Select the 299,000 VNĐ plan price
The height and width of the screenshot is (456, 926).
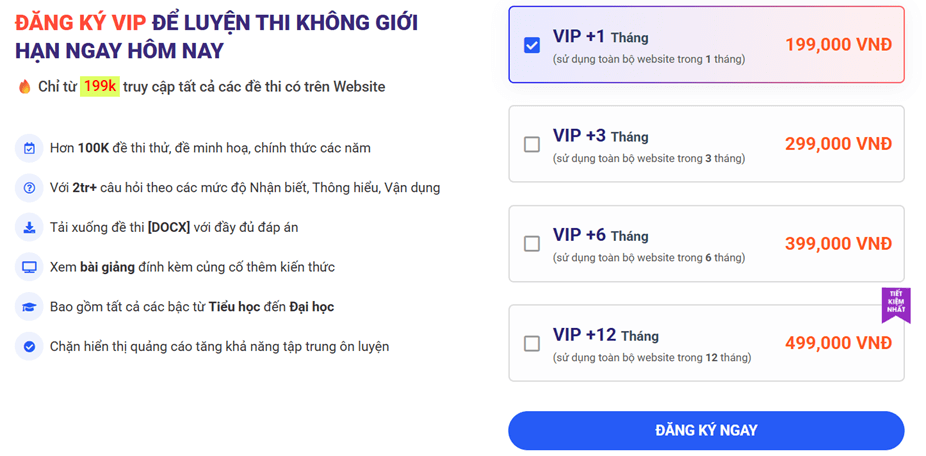[838, 144]
